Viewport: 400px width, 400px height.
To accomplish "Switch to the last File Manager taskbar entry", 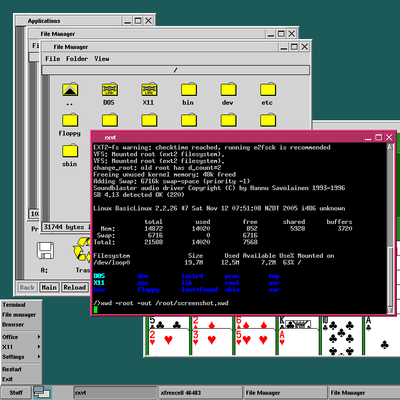I will click(365, 393).
